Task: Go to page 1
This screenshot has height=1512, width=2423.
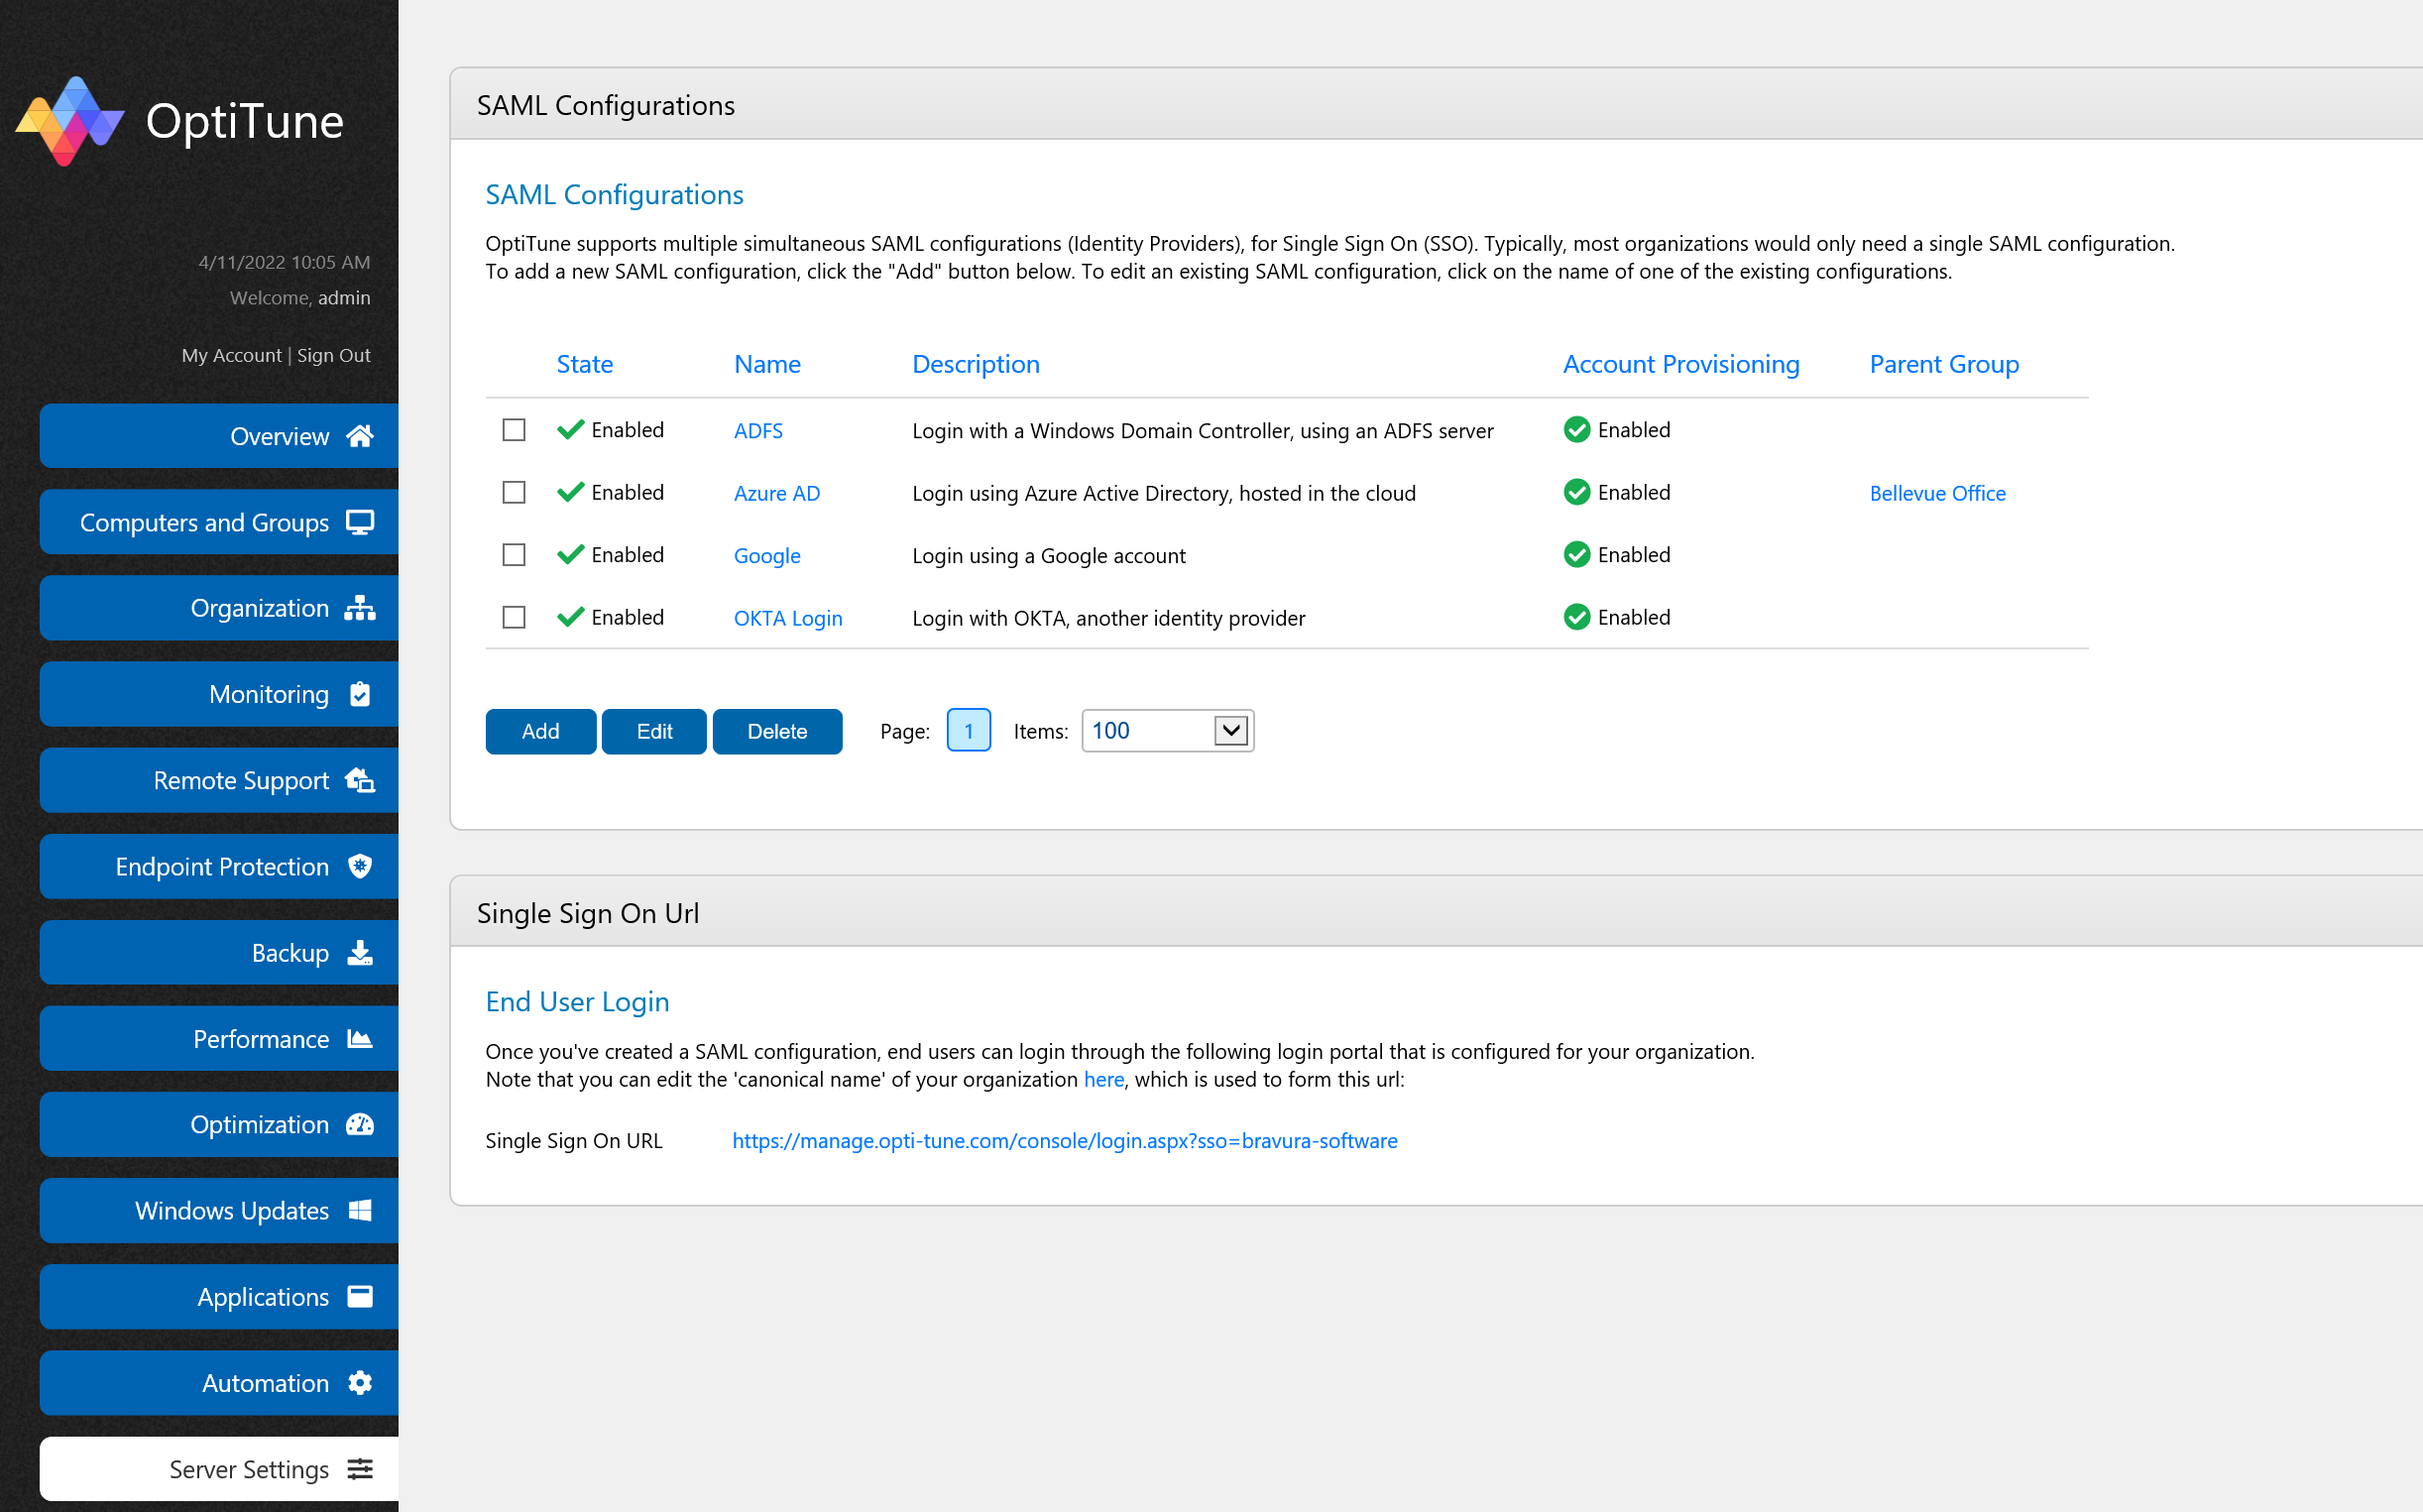Action: [968, 731]
